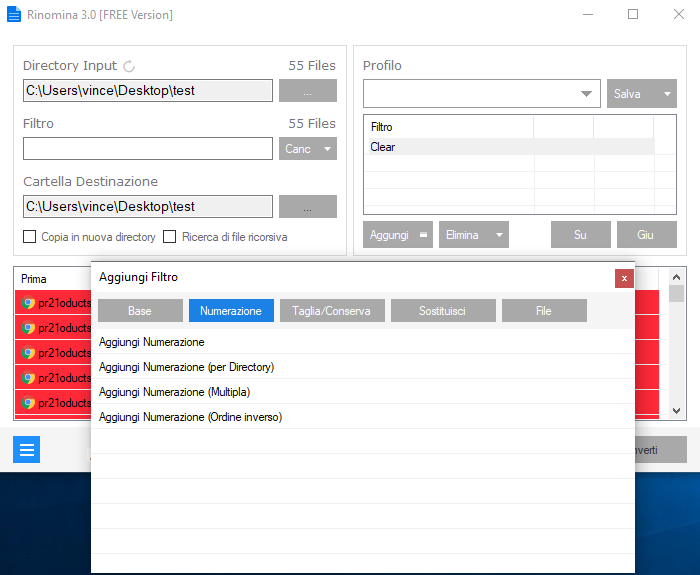Open the Elimina dropdown arrow
Screen dimensions: 700x575
[x=499, y=235]
